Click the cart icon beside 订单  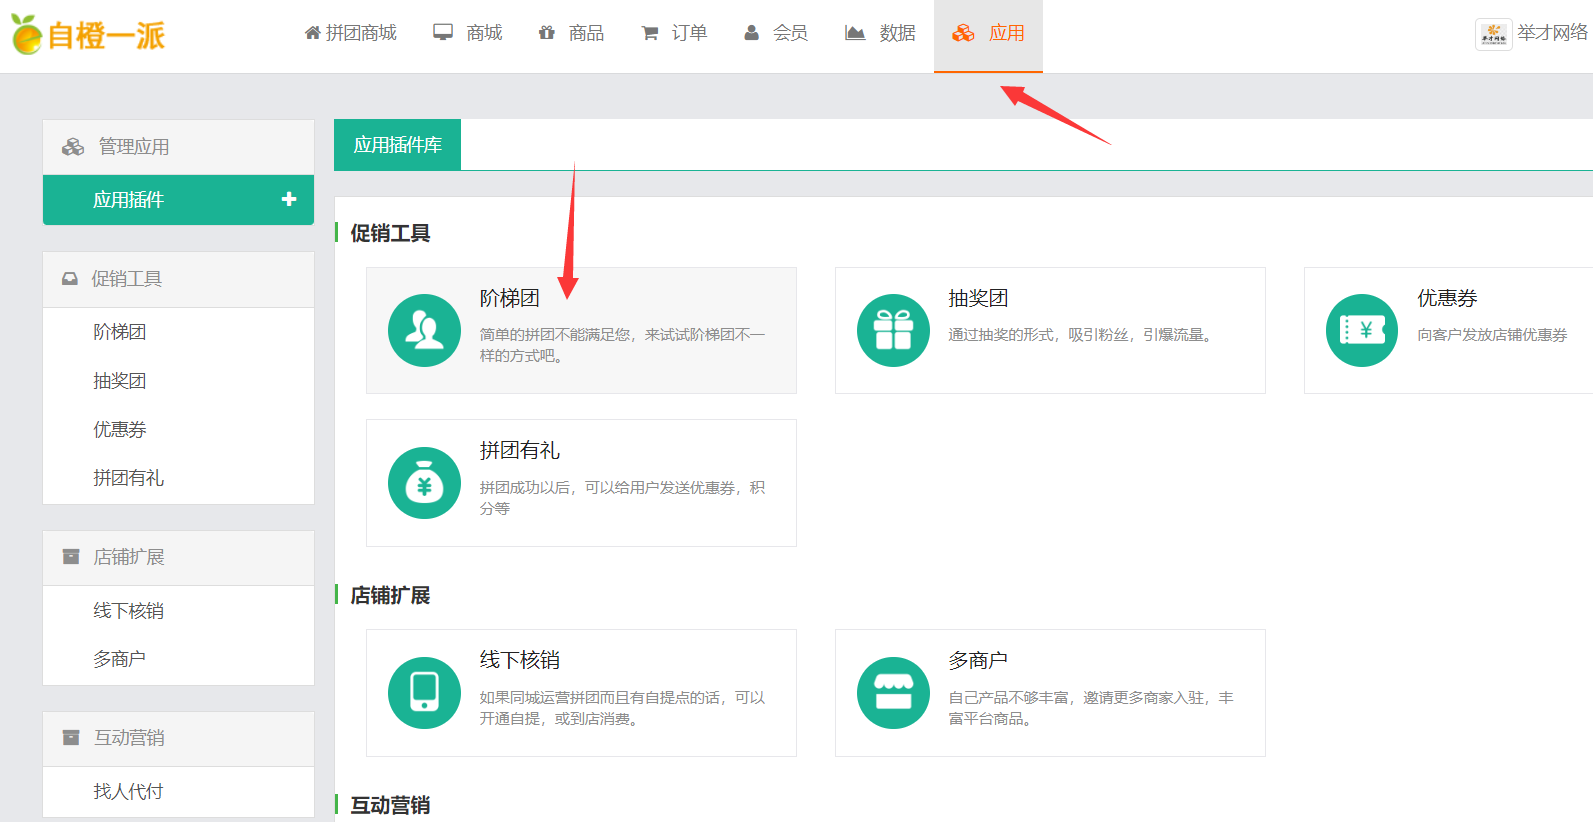649,33
